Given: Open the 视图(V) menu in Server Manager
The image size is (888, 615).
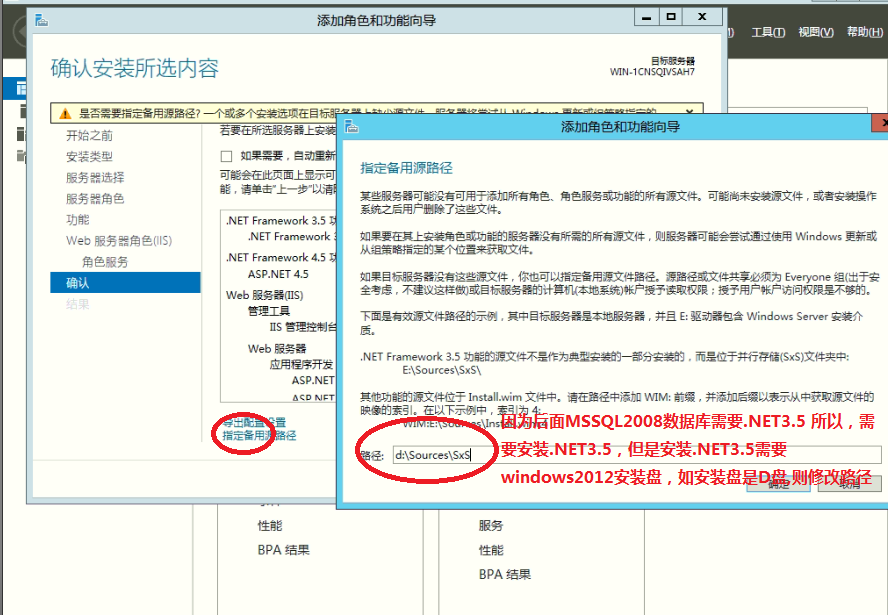Looking at the screenshot, I should pyautogui.click(x=816, y=32).
